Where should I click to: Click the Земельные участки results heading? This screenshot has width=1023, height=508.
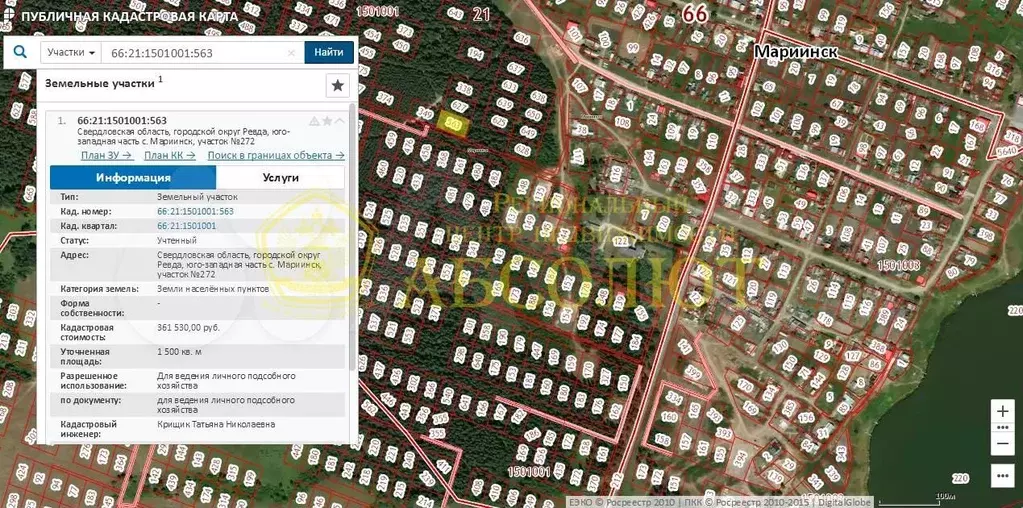tap(99, 83)
